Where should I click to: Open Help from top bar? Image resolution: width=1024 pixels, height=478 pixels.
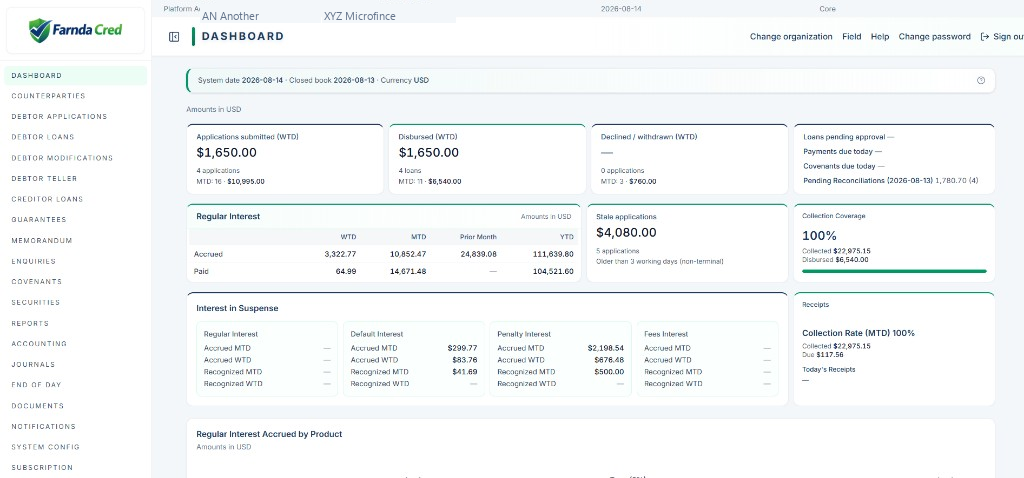tap(880, 37)
